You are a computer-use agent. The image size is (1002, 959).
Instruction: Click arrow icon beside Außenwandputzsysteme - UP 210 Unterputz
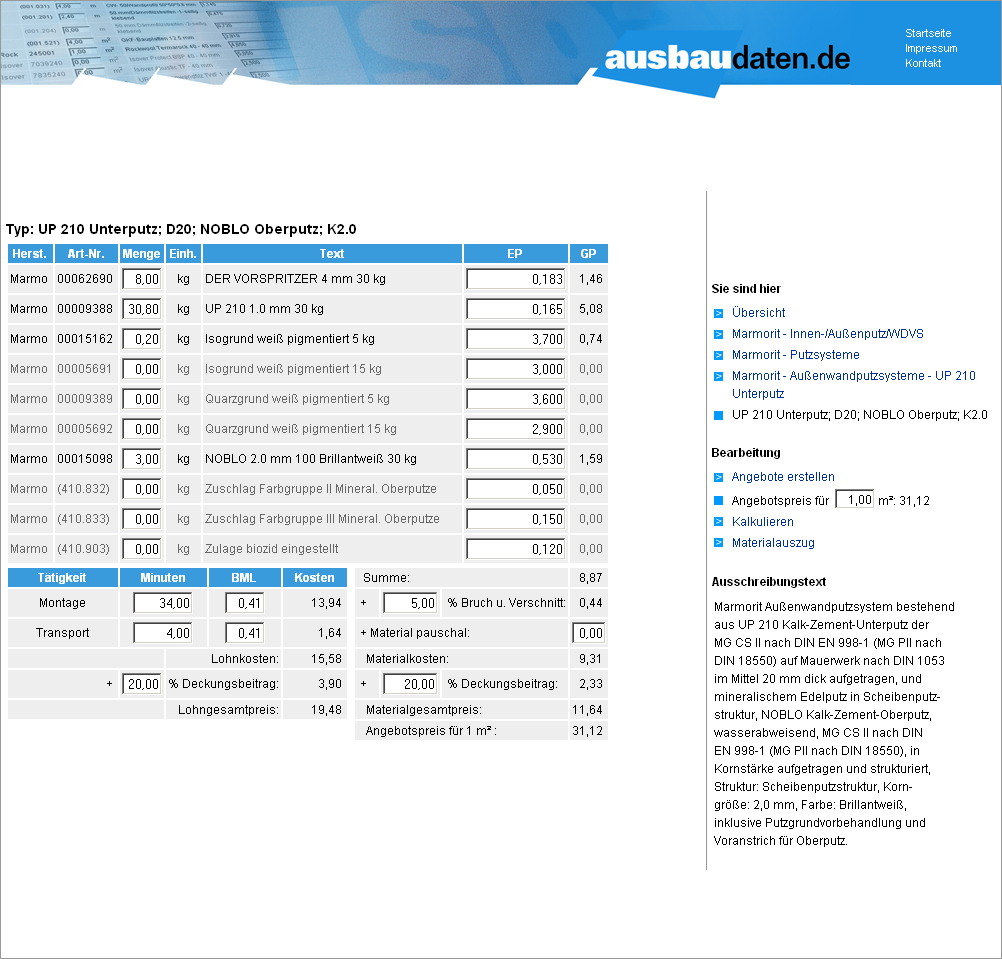point(718,376)
